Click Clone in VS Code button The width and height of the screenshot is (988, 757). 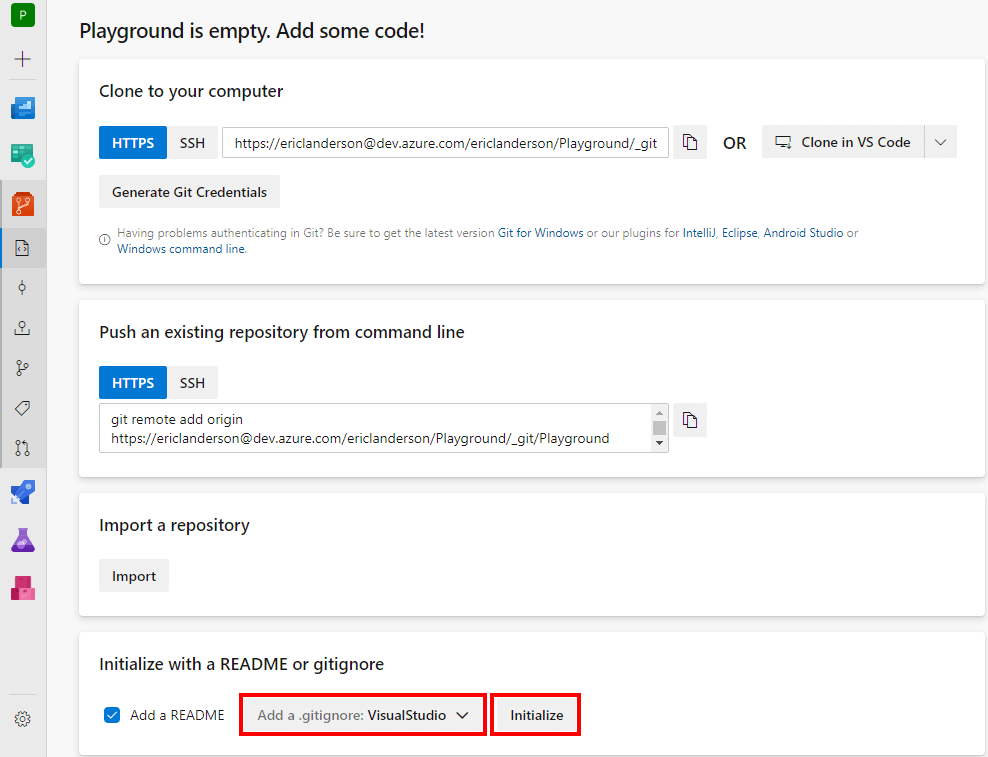(843, 142)
